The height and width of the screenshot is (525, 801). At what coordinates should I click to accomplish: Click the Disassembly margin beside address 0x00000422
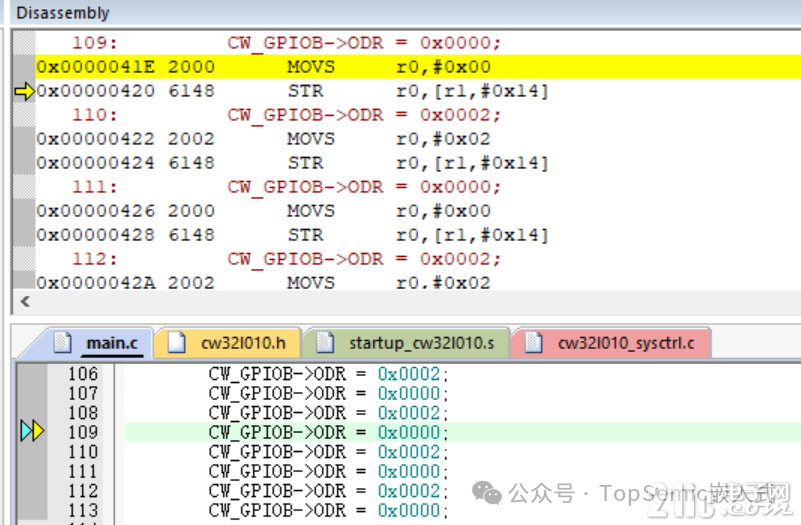coord(24,139)
